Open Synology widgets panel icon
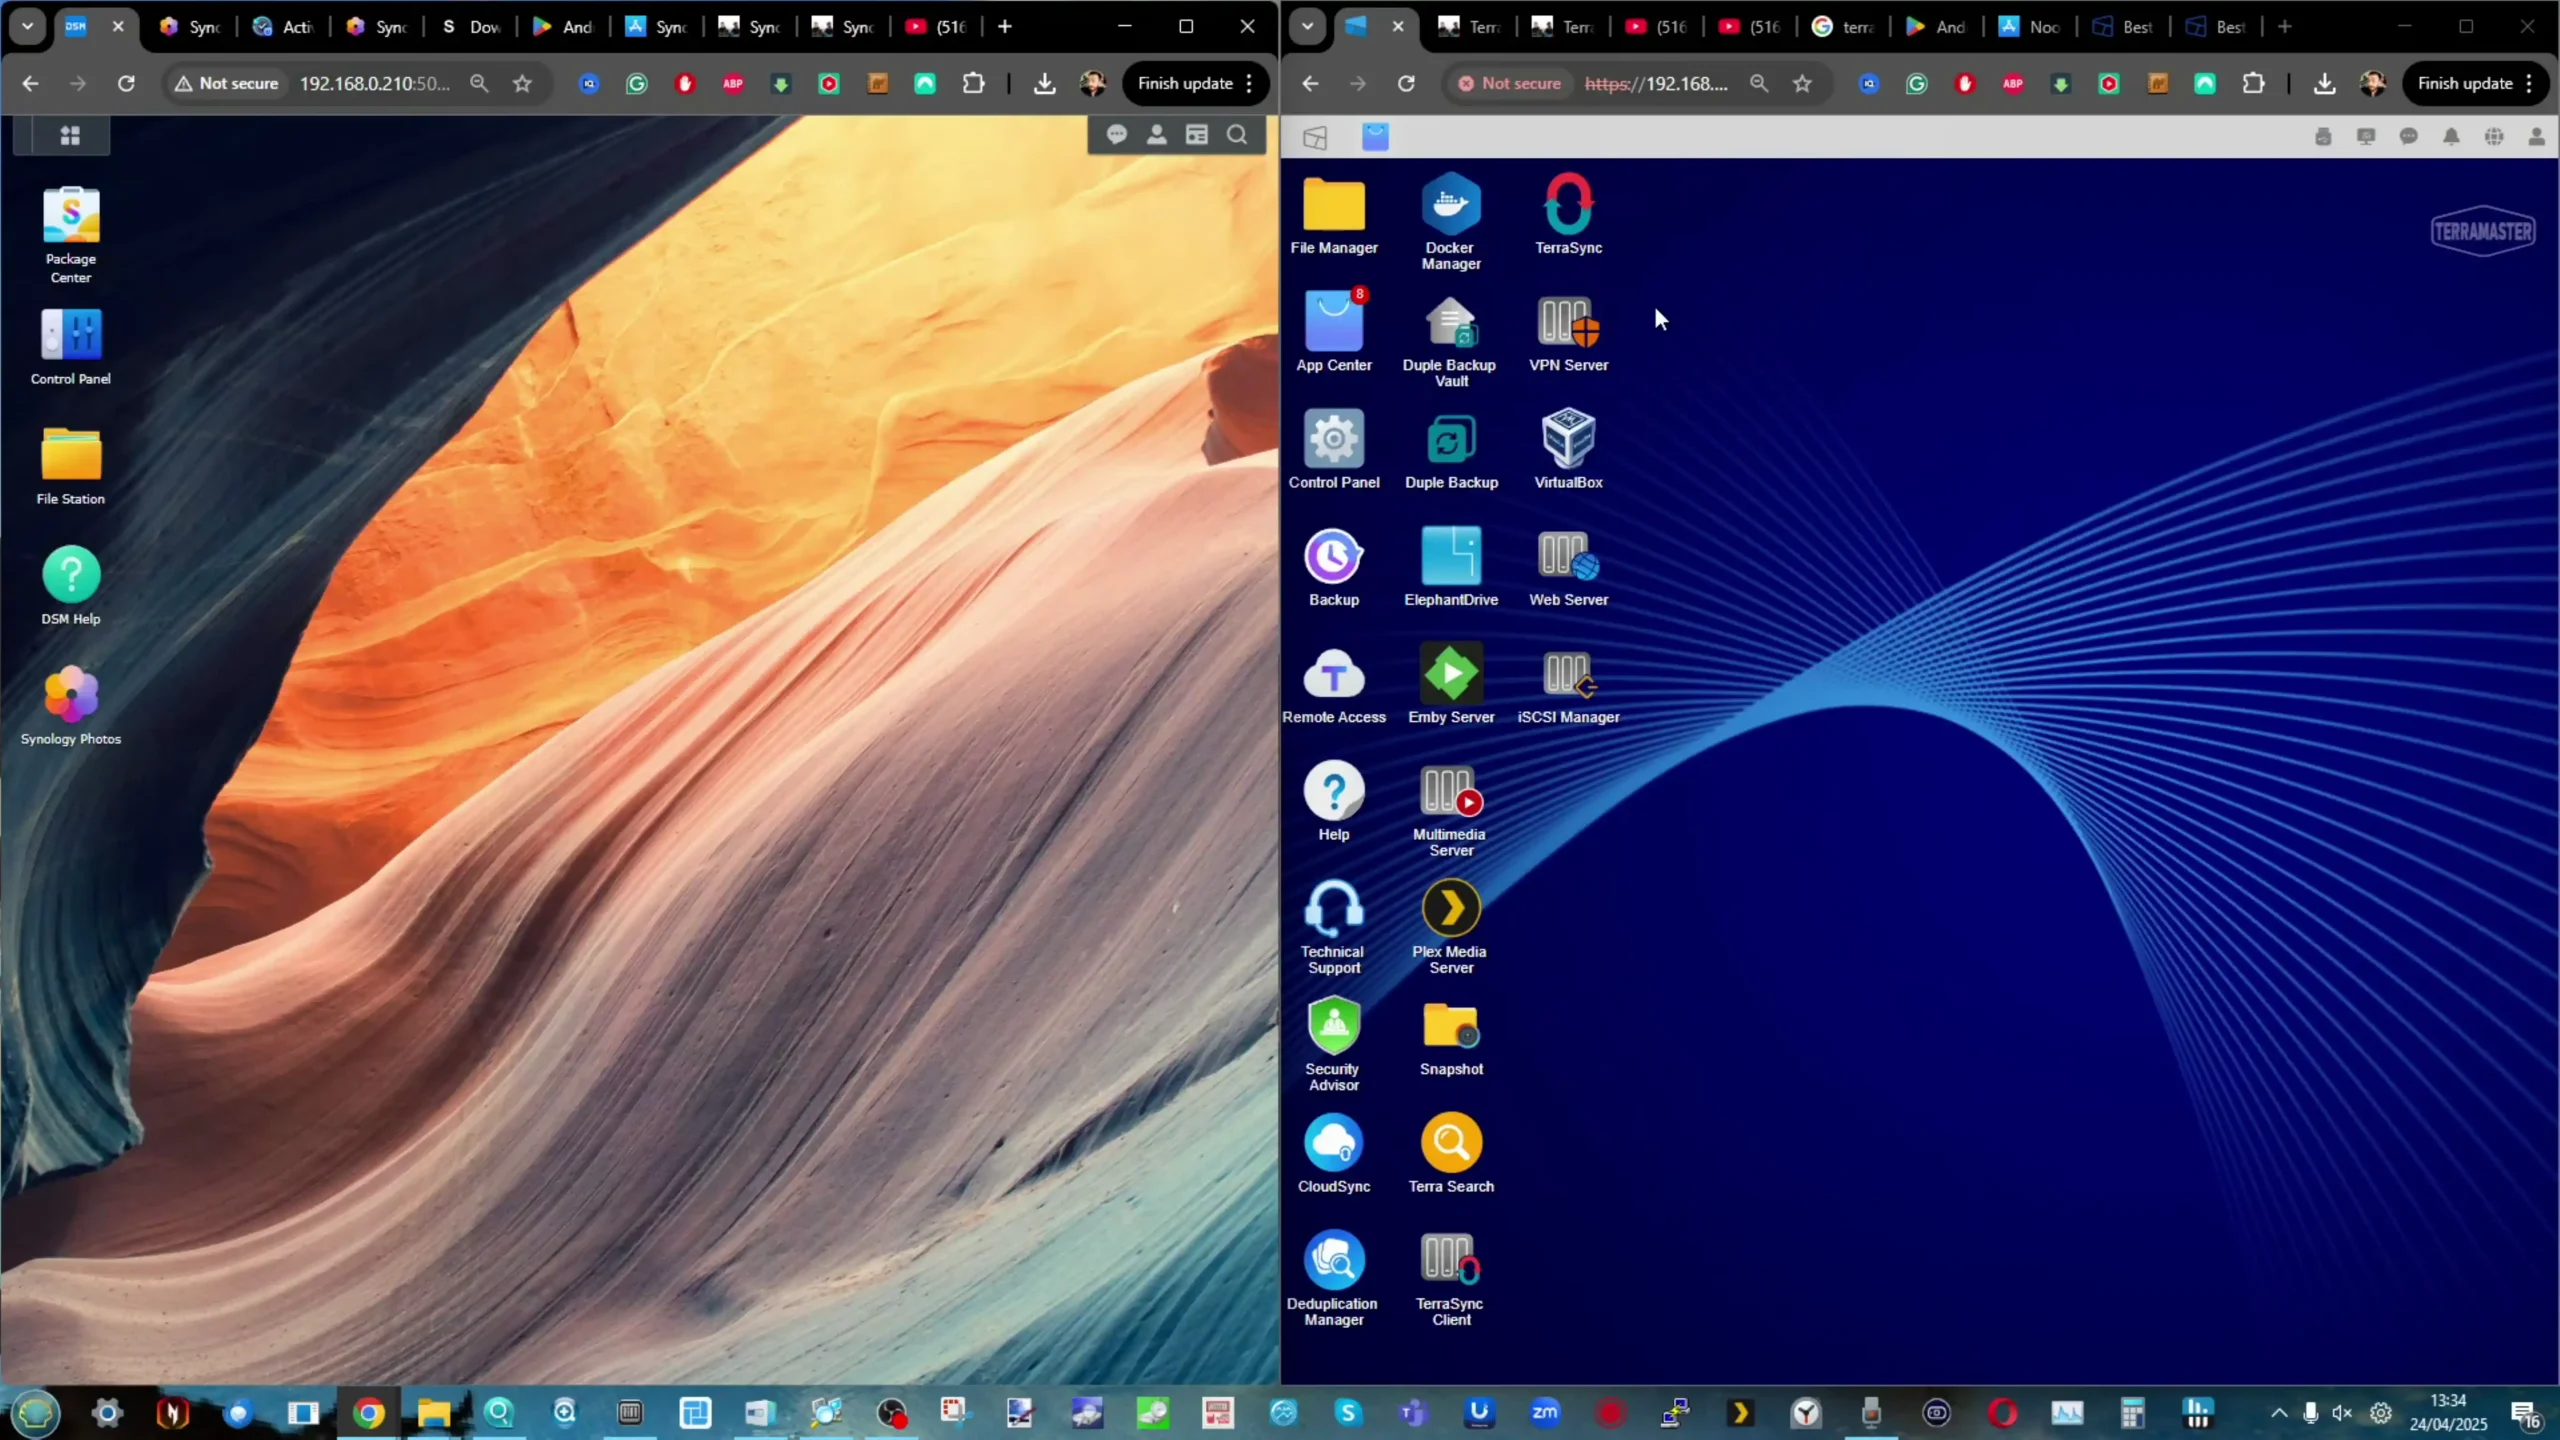This screenshot has height=1440, width=2560. [1197, 135]
